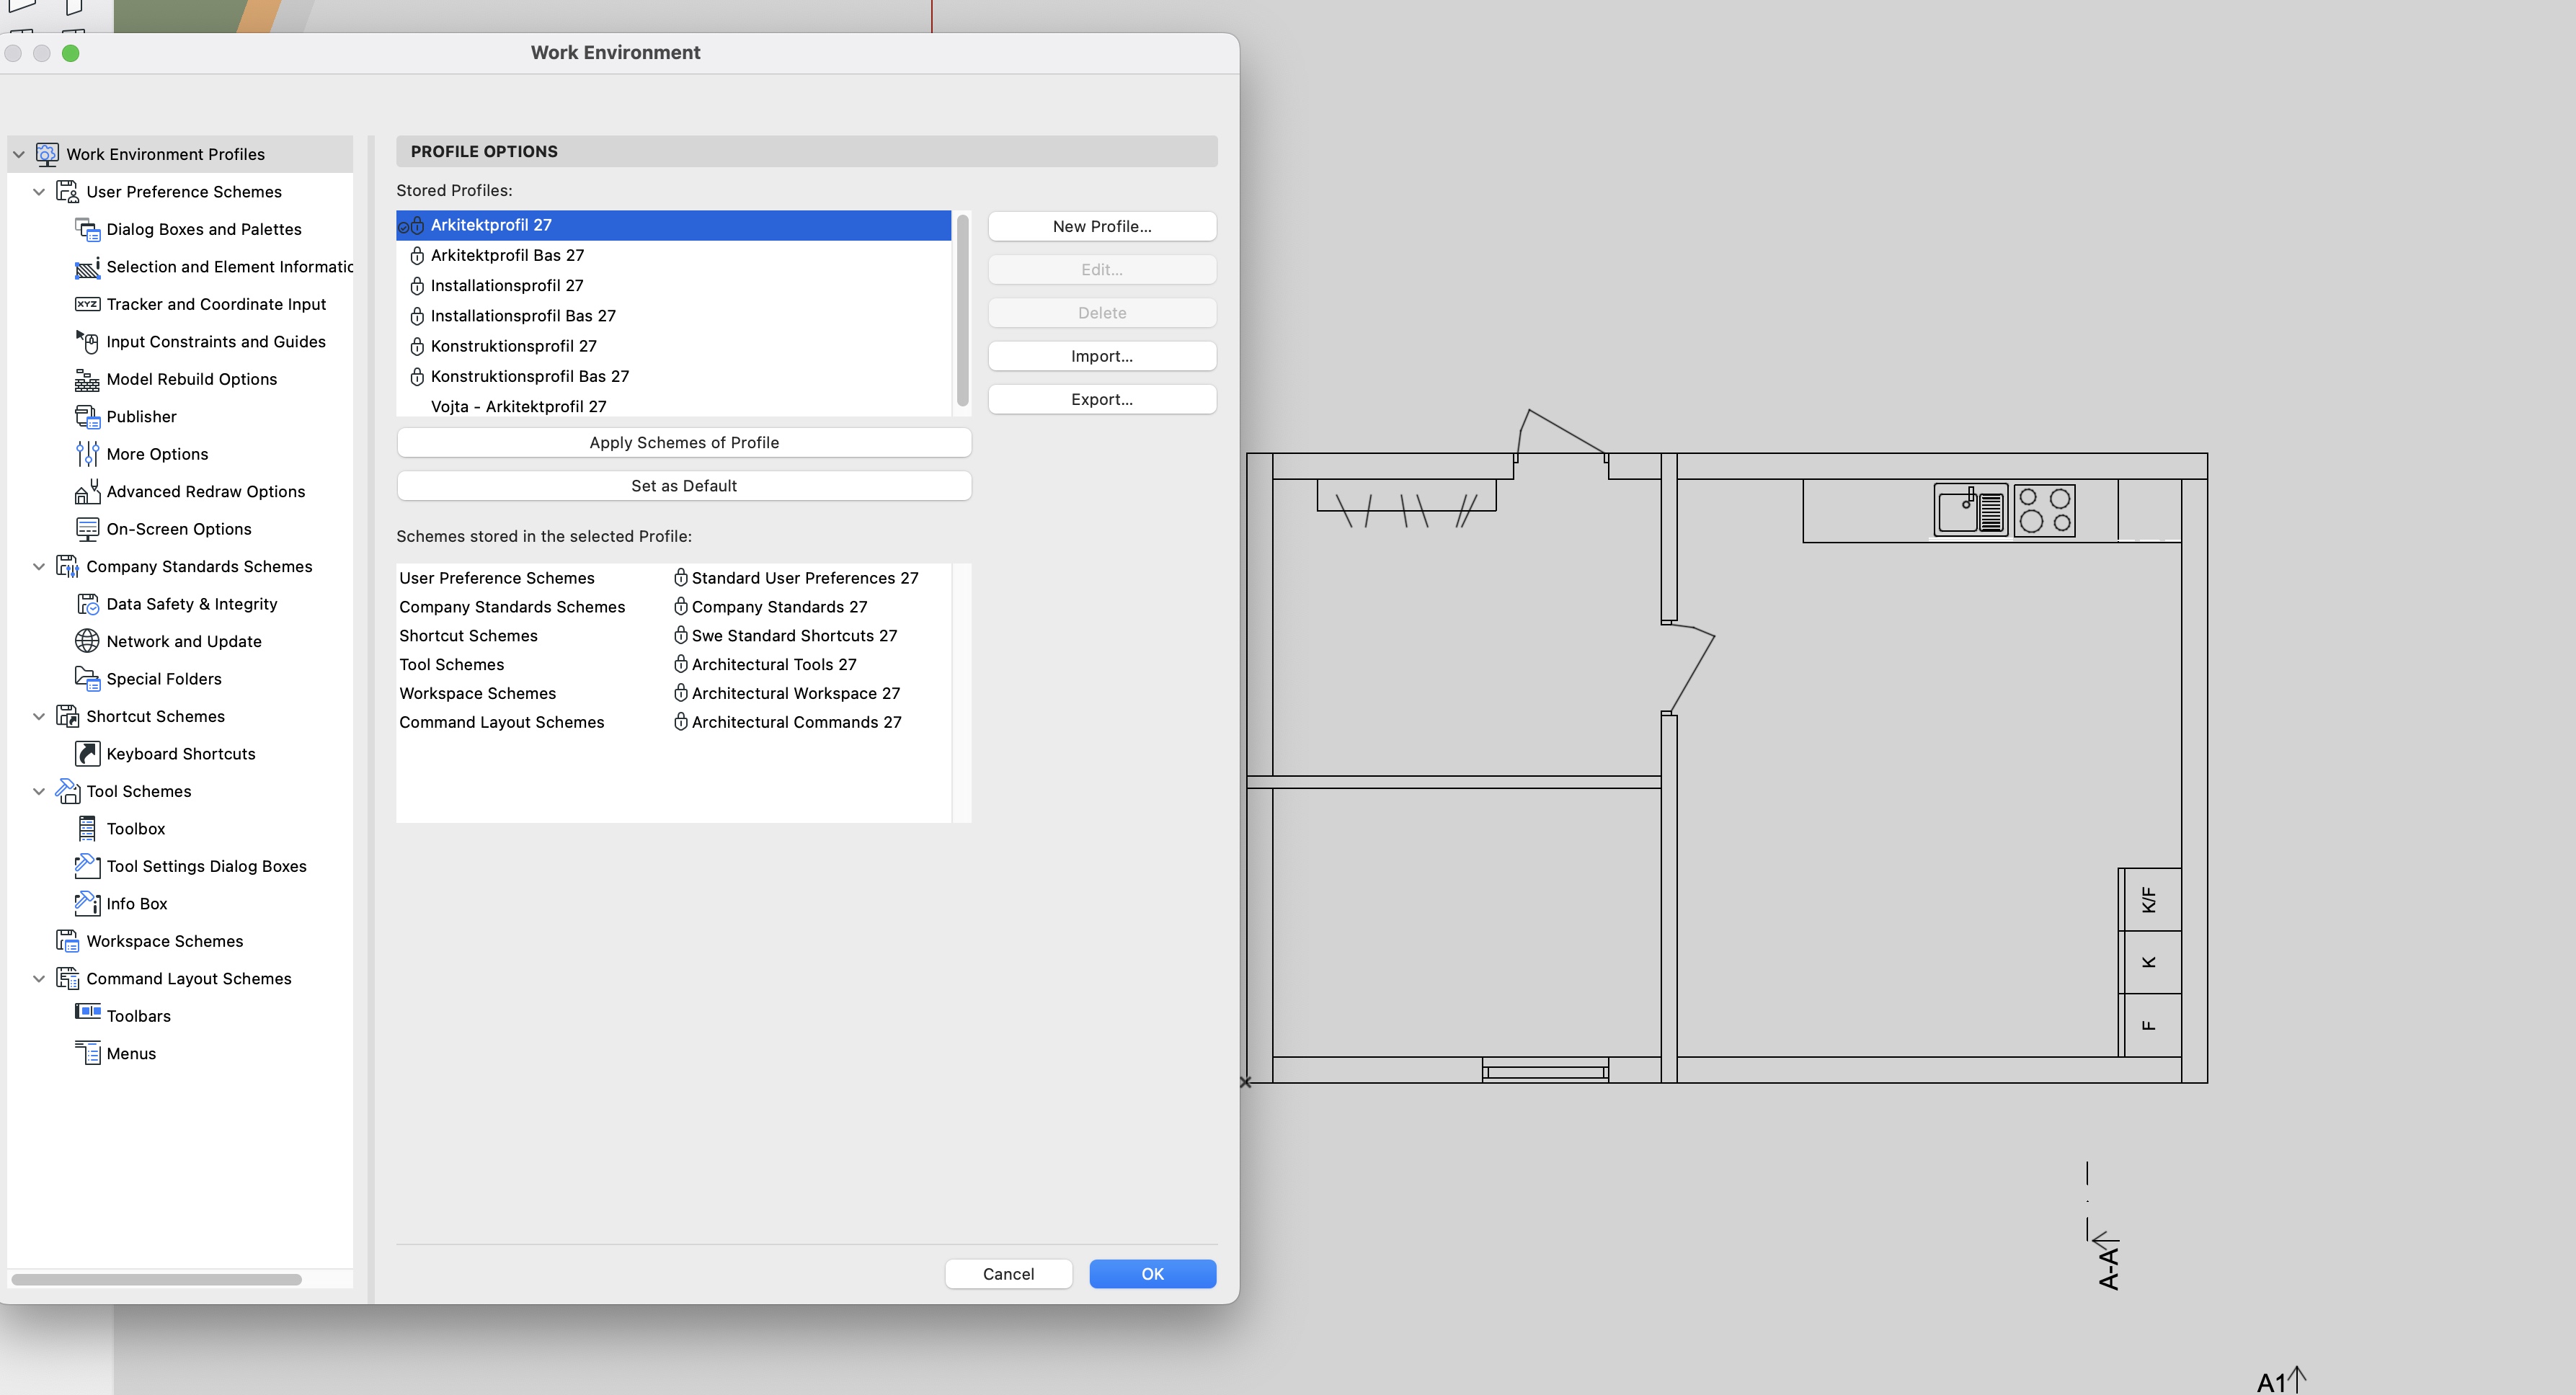The image size is (2576, 1395).
Task: Click the Publisher icon in the tree
Action: (87, 416)
